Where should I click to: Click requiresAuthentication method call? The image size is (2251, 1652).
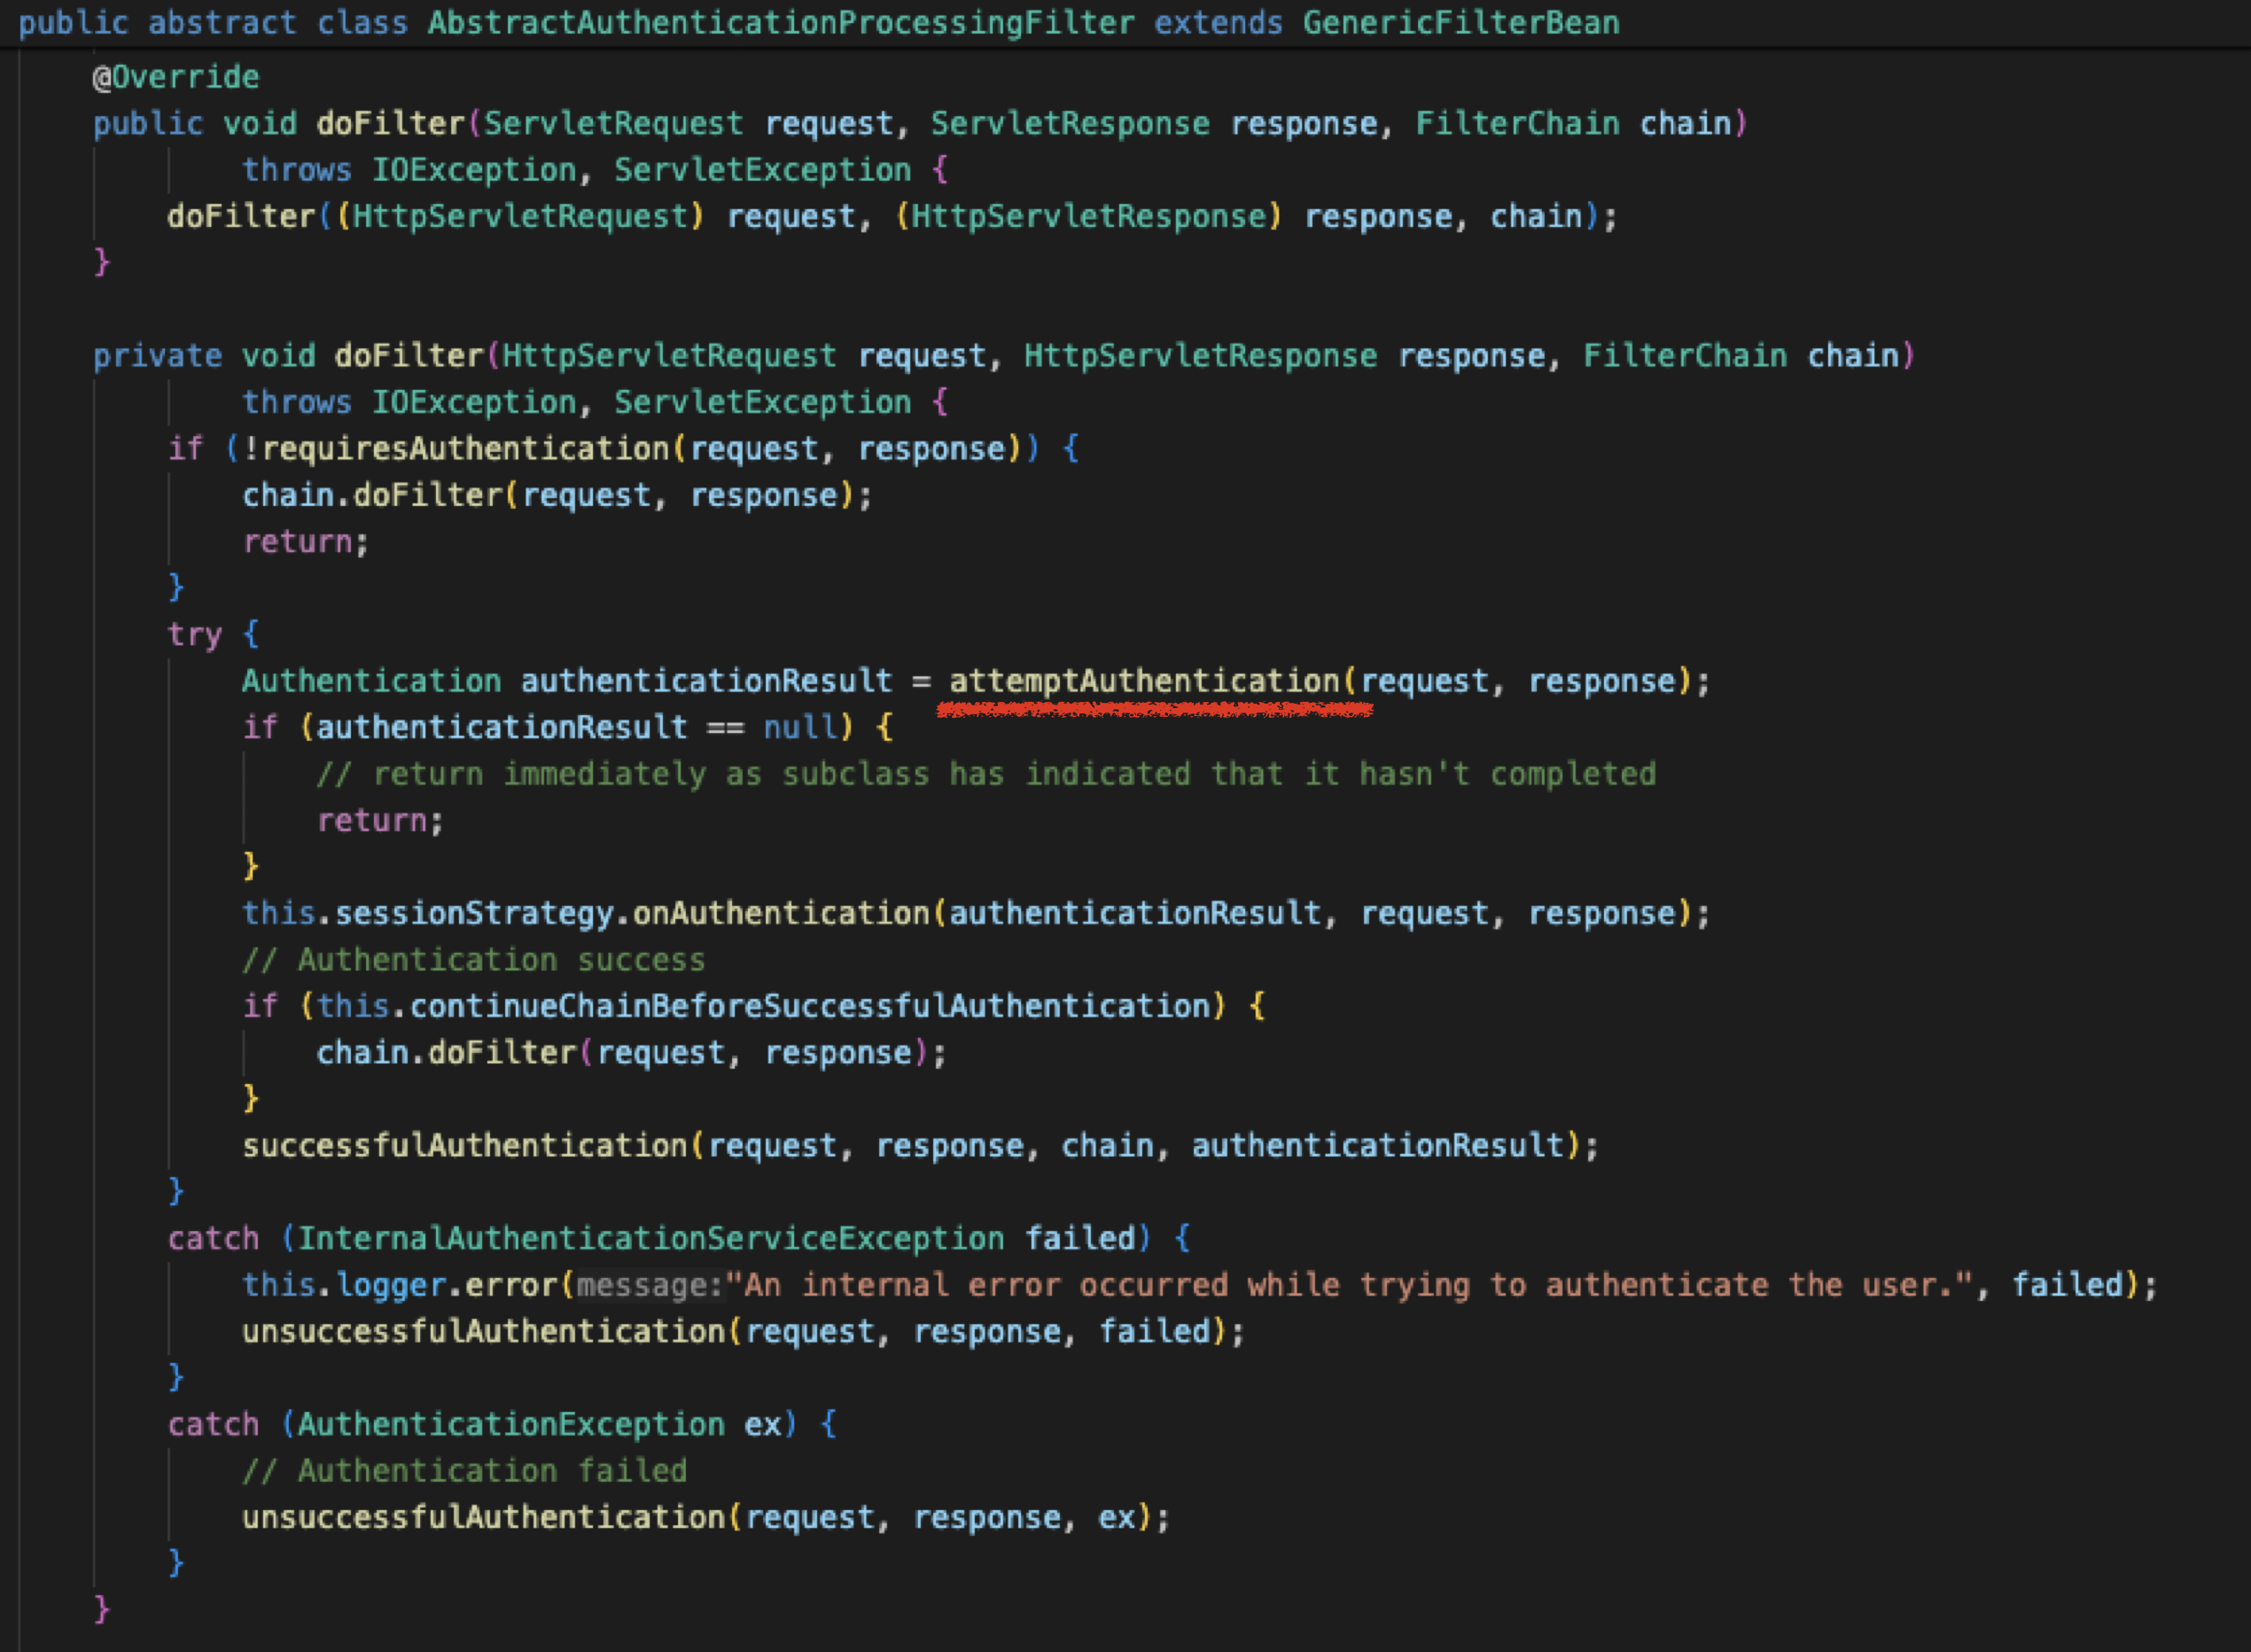pos(466,449)
